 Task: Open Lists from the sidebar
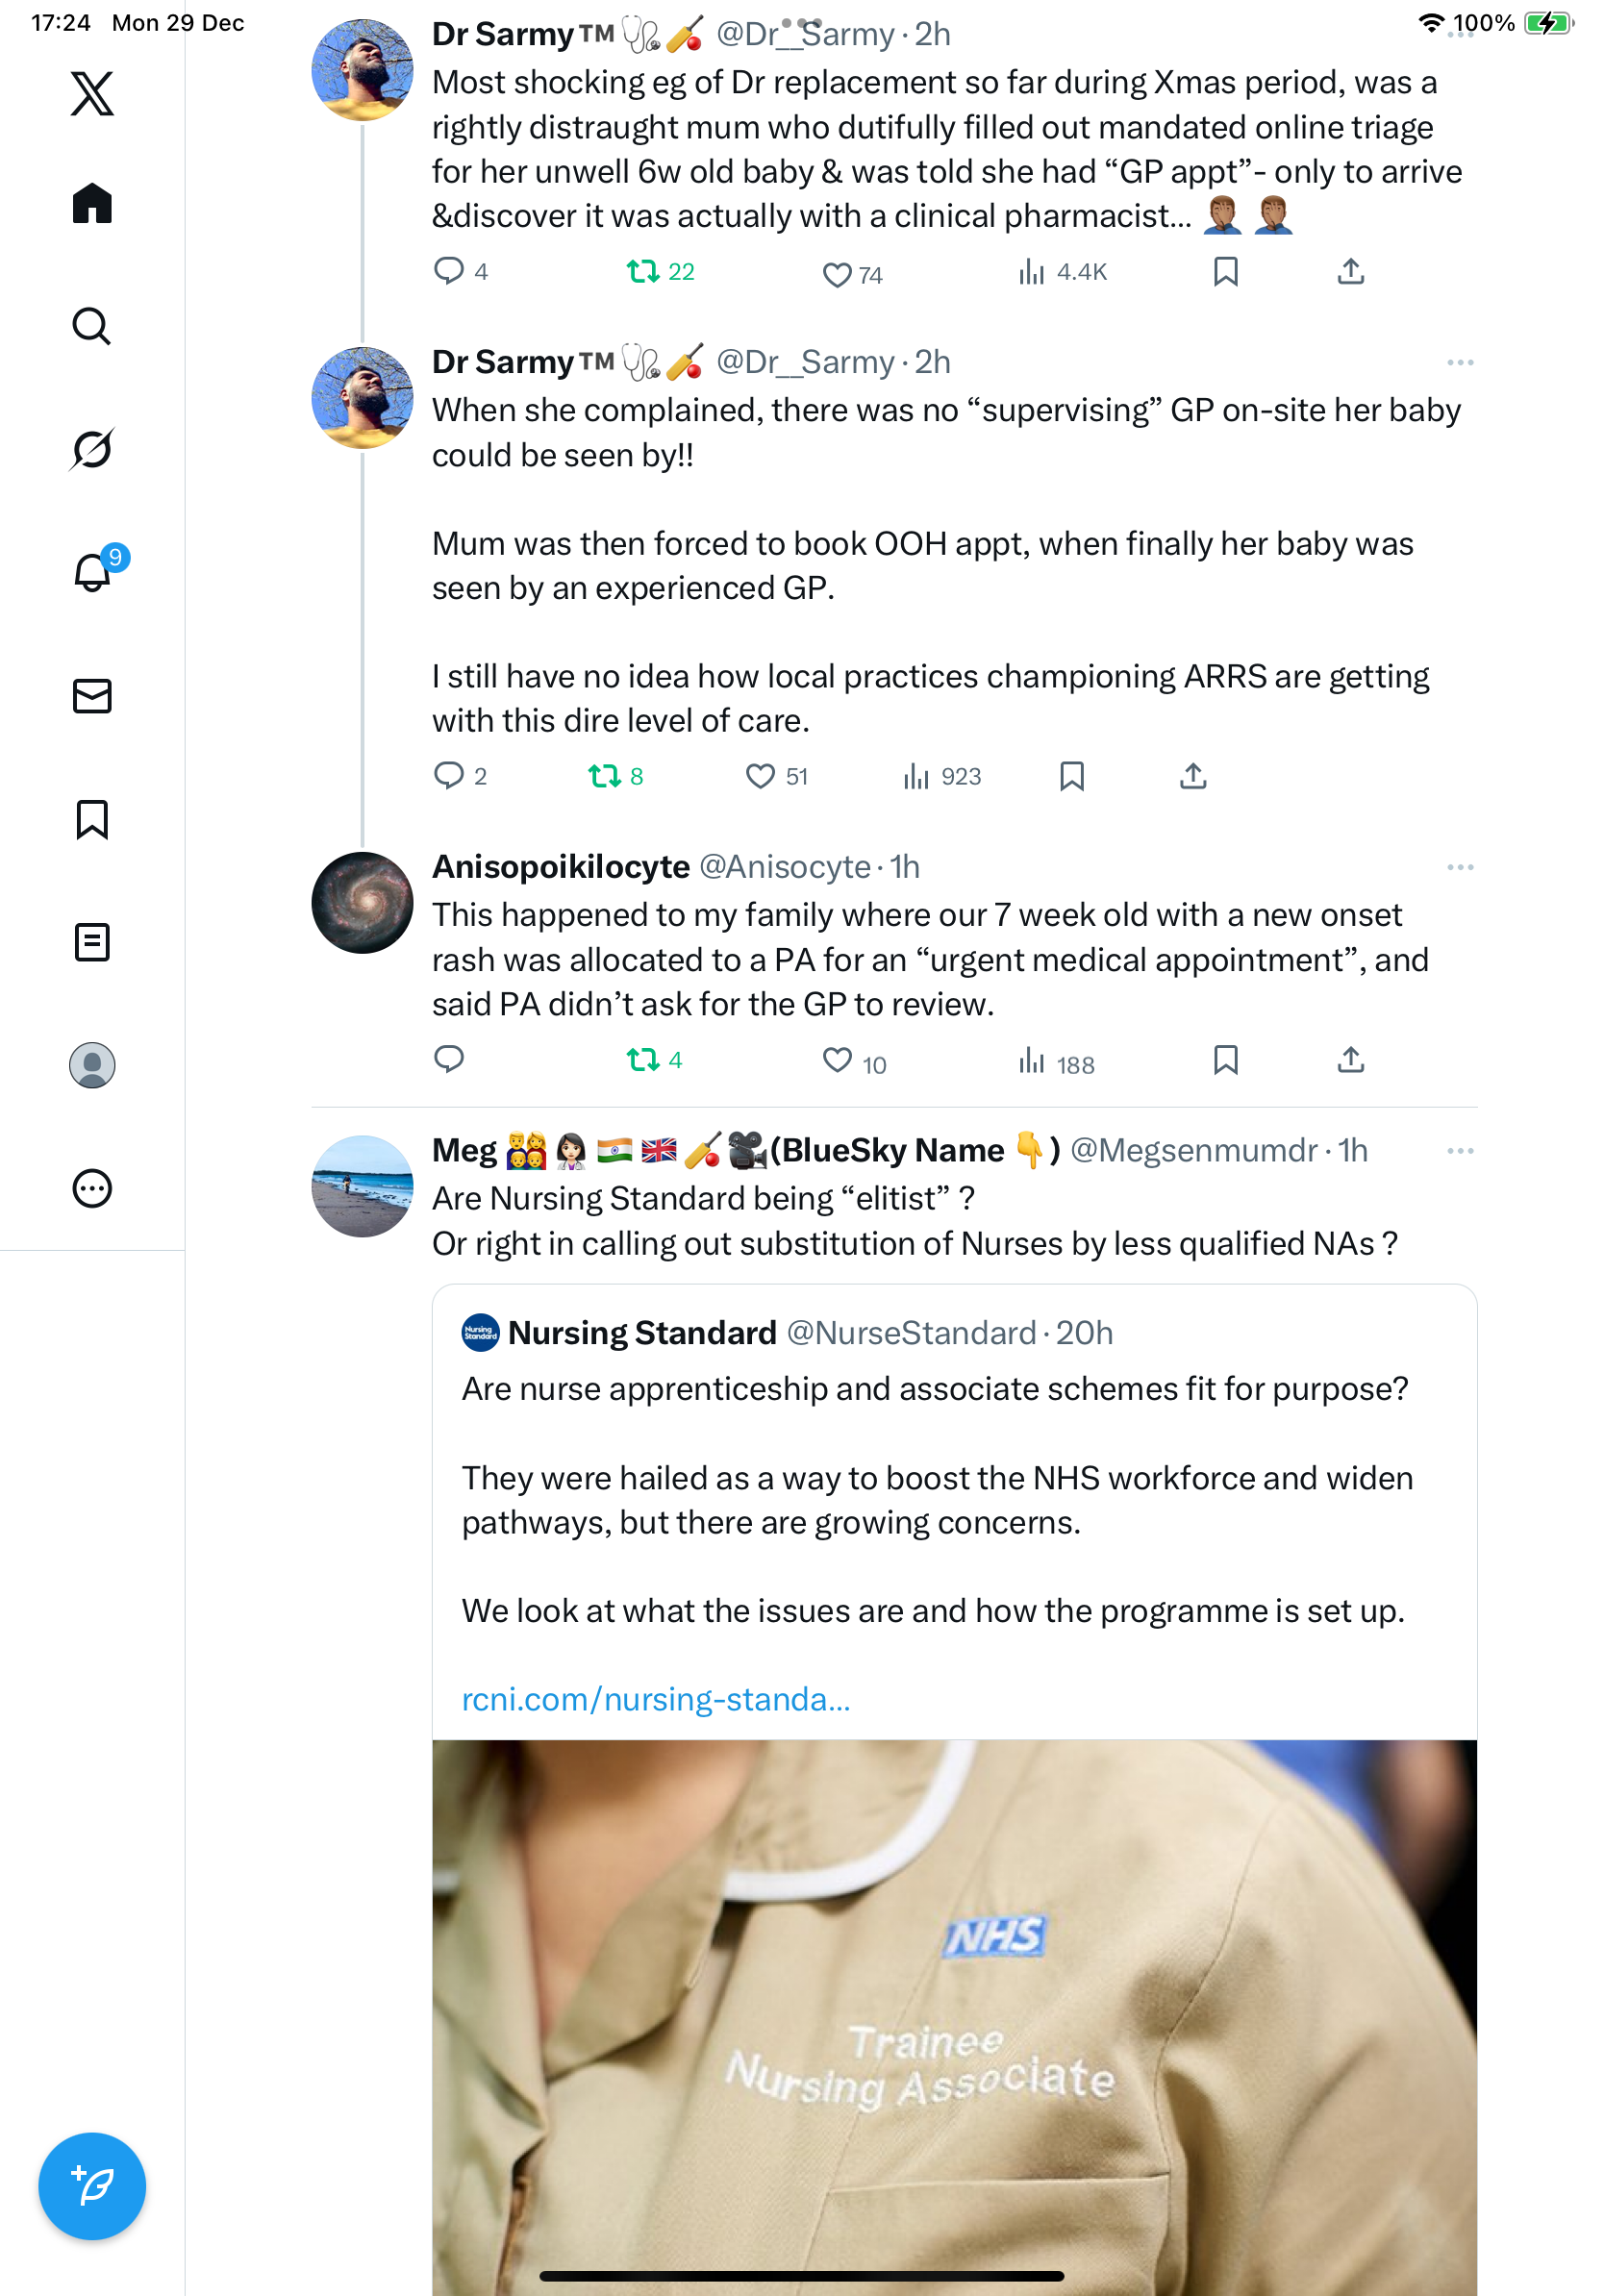coord(92,942)
